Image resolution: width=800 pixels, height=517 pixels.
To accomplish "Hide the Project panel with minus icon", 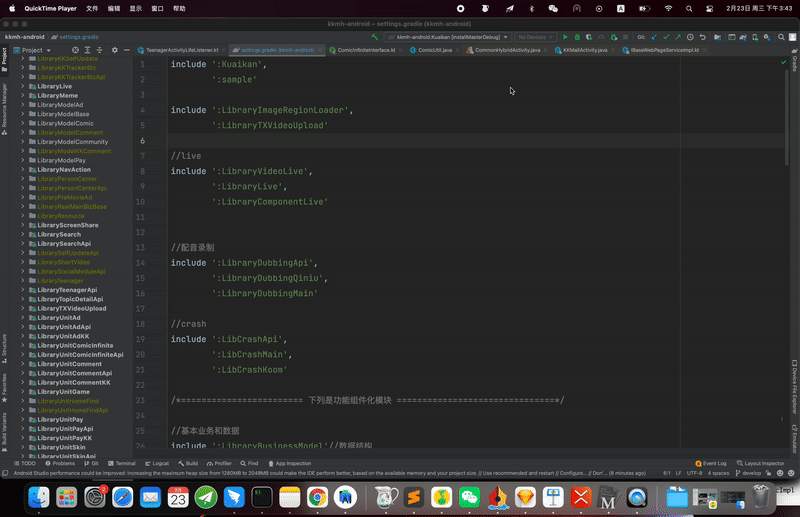I will (x=127, y=50).
